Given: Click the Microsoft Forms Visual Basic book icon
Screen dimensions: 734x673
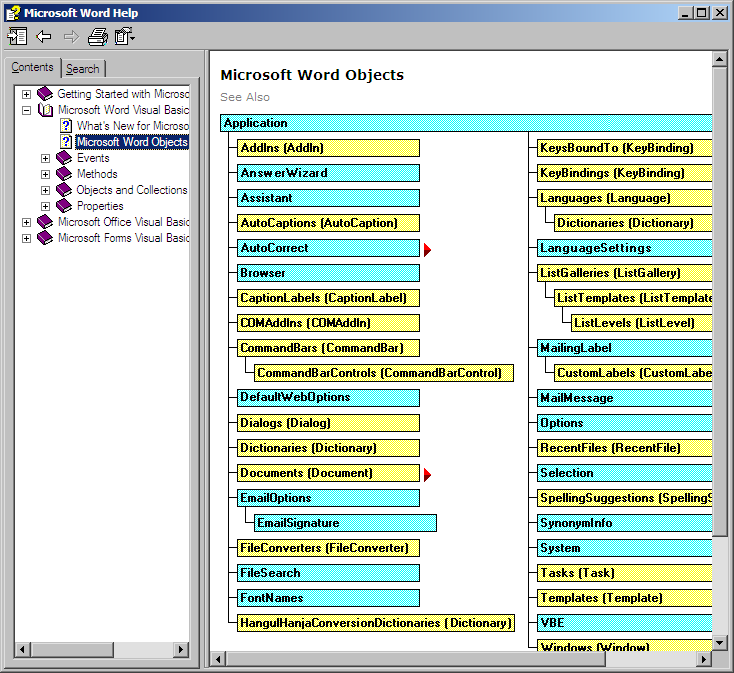Looking at the screenshot, I should click(x=45, y=238).
